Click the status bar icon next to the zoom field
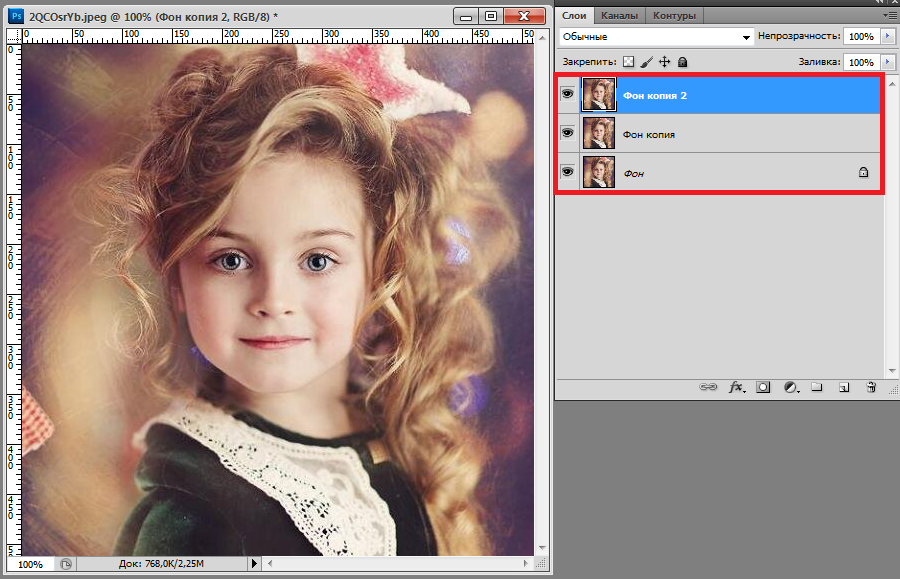 point(66,564)
